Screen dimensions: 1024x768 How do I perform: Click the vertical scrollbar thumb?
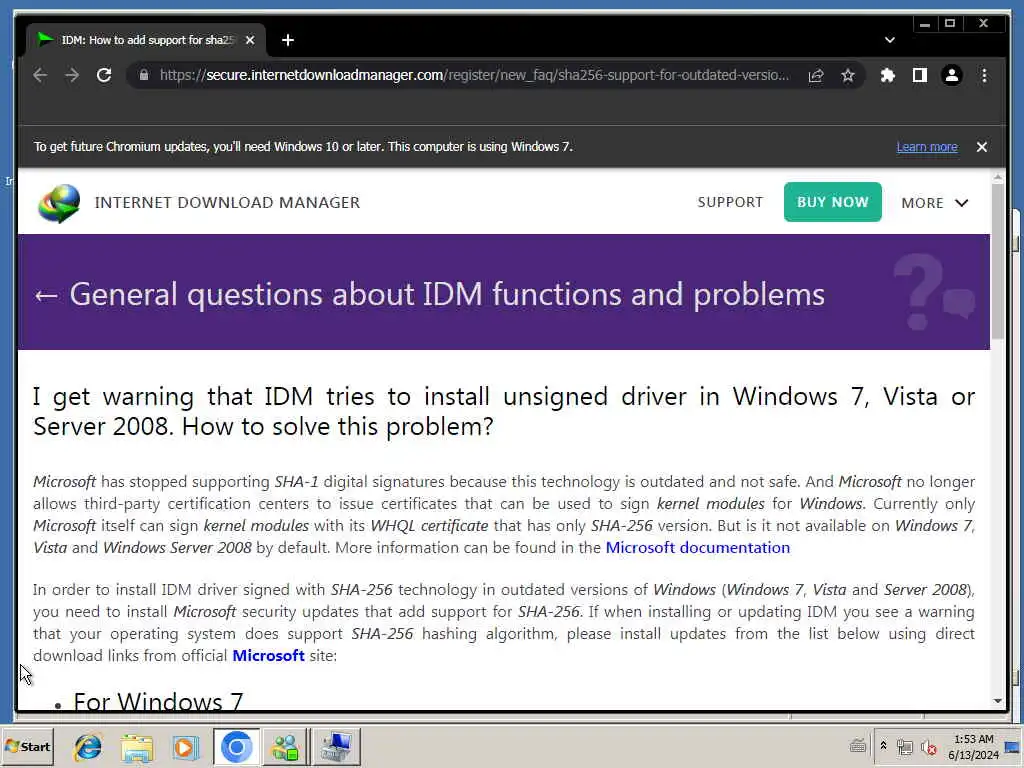tap(997, 261)
